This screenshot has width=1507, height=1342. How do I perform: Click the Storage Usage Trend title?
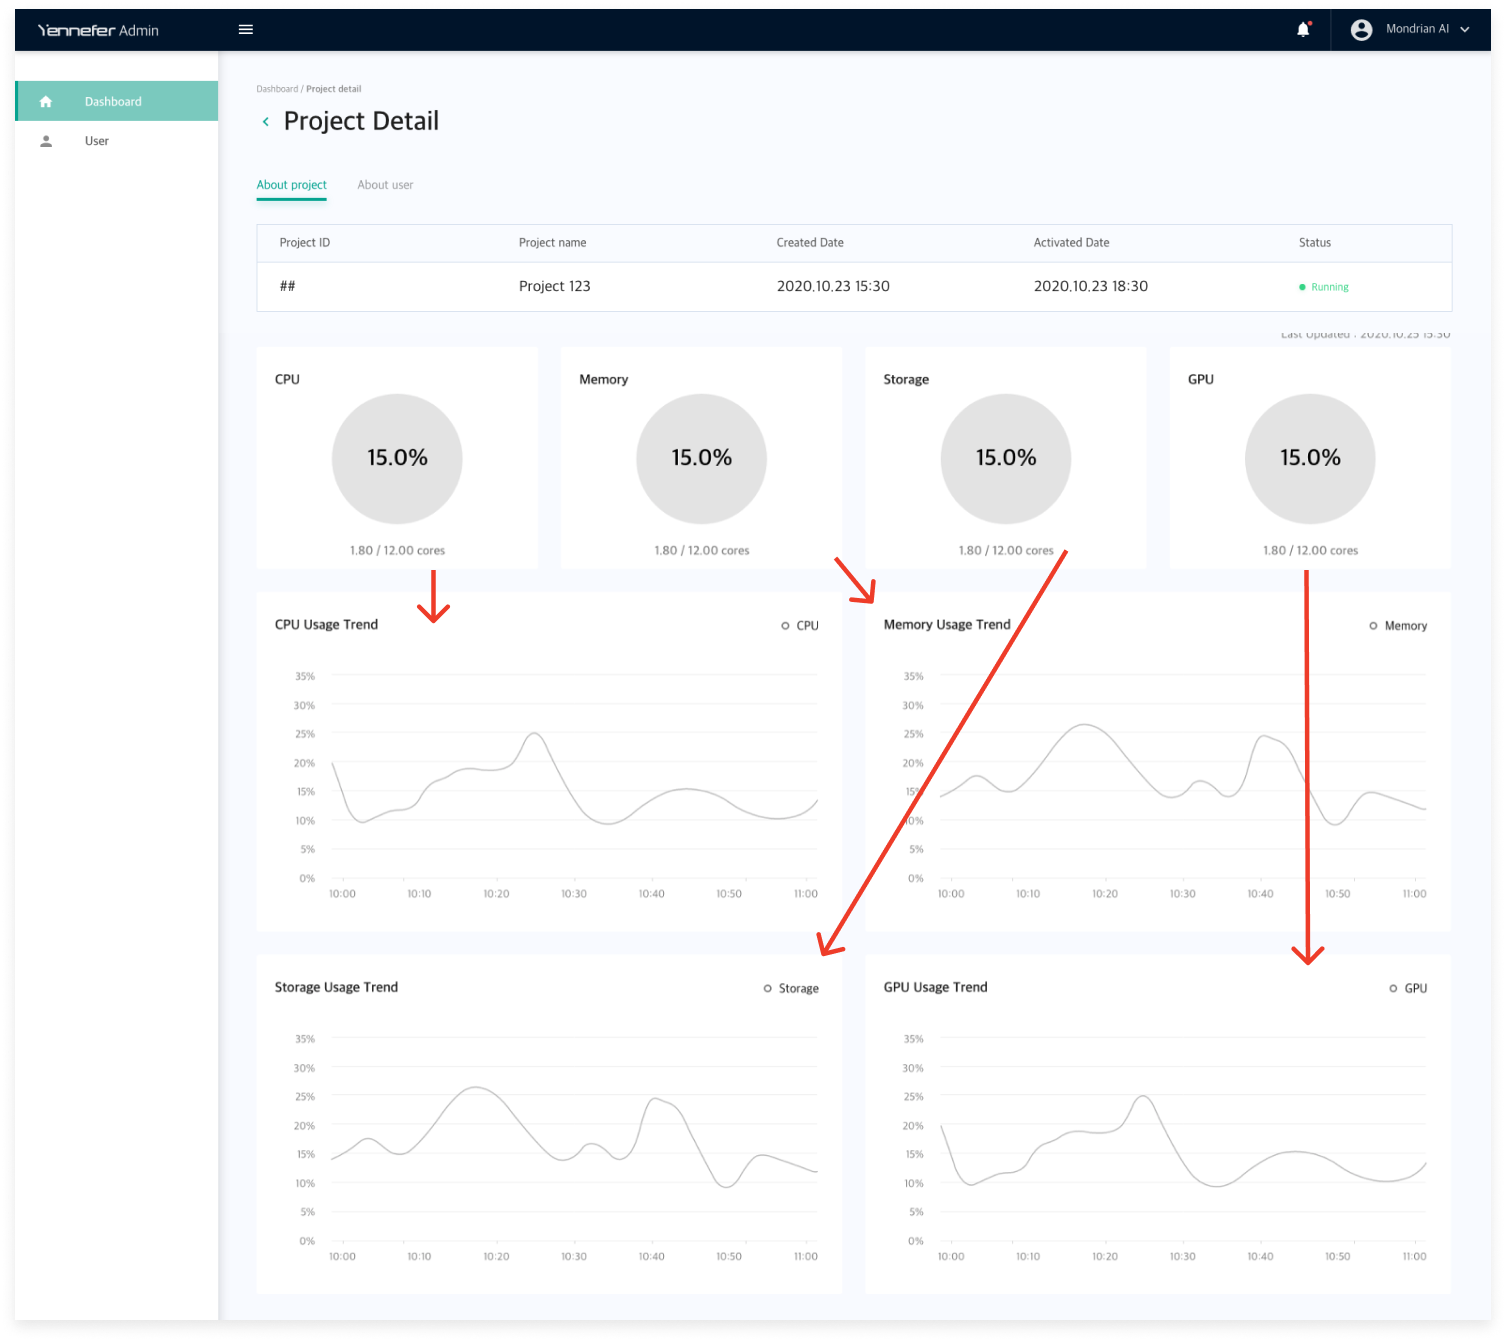tap(336, 988)
